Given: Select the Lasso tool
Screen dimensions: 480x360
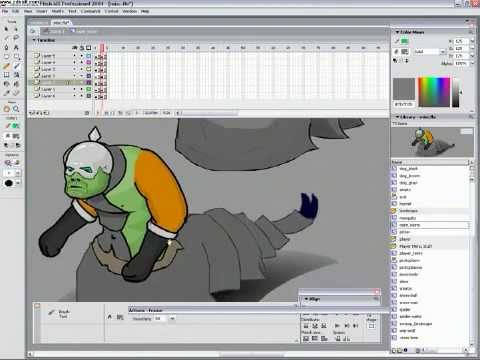Looking at the screenshot, I should point(16,38).
